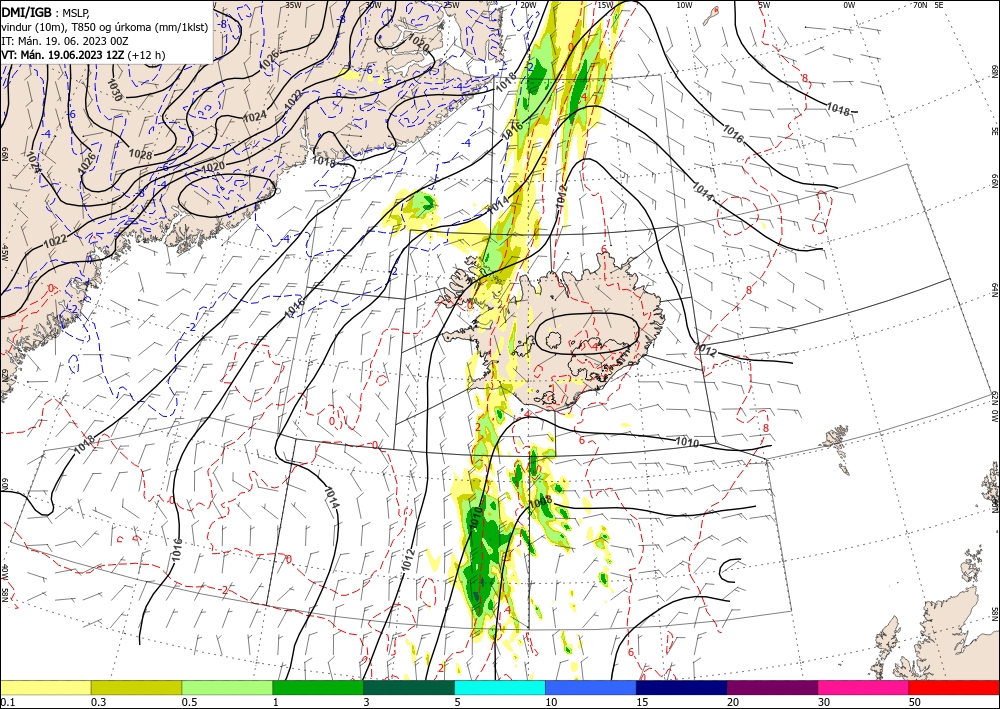Click the 'vindur (10m), T850 og úrkoma' line
The height and width of the screenshot is (709, 1000).
pyautogui.click(x=105, y=27)
